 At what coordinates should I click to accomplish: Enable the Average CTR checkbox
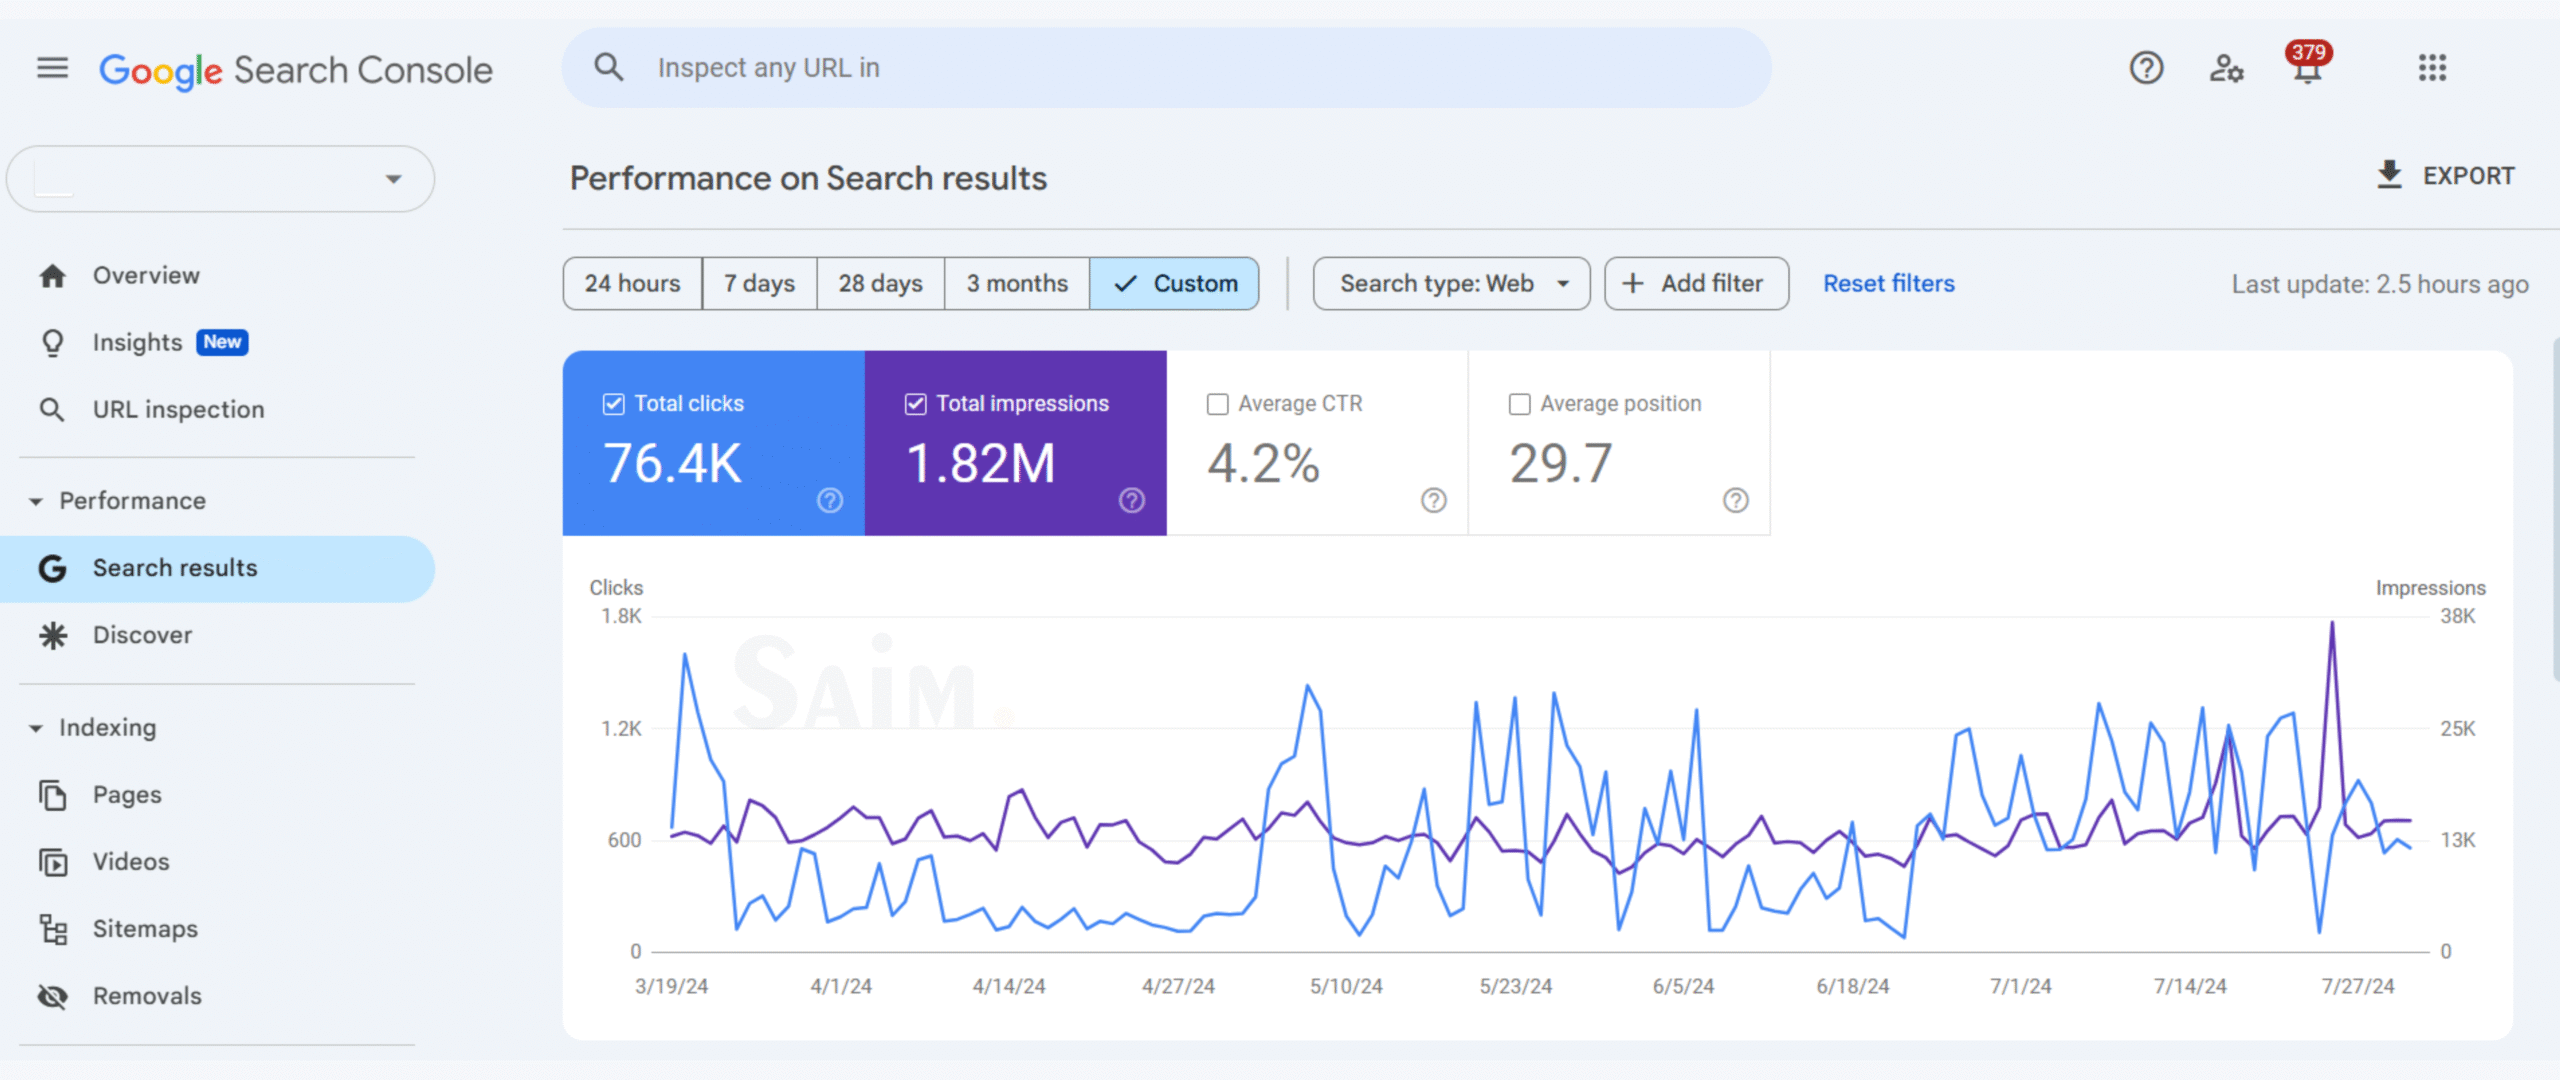[1217, 404]
